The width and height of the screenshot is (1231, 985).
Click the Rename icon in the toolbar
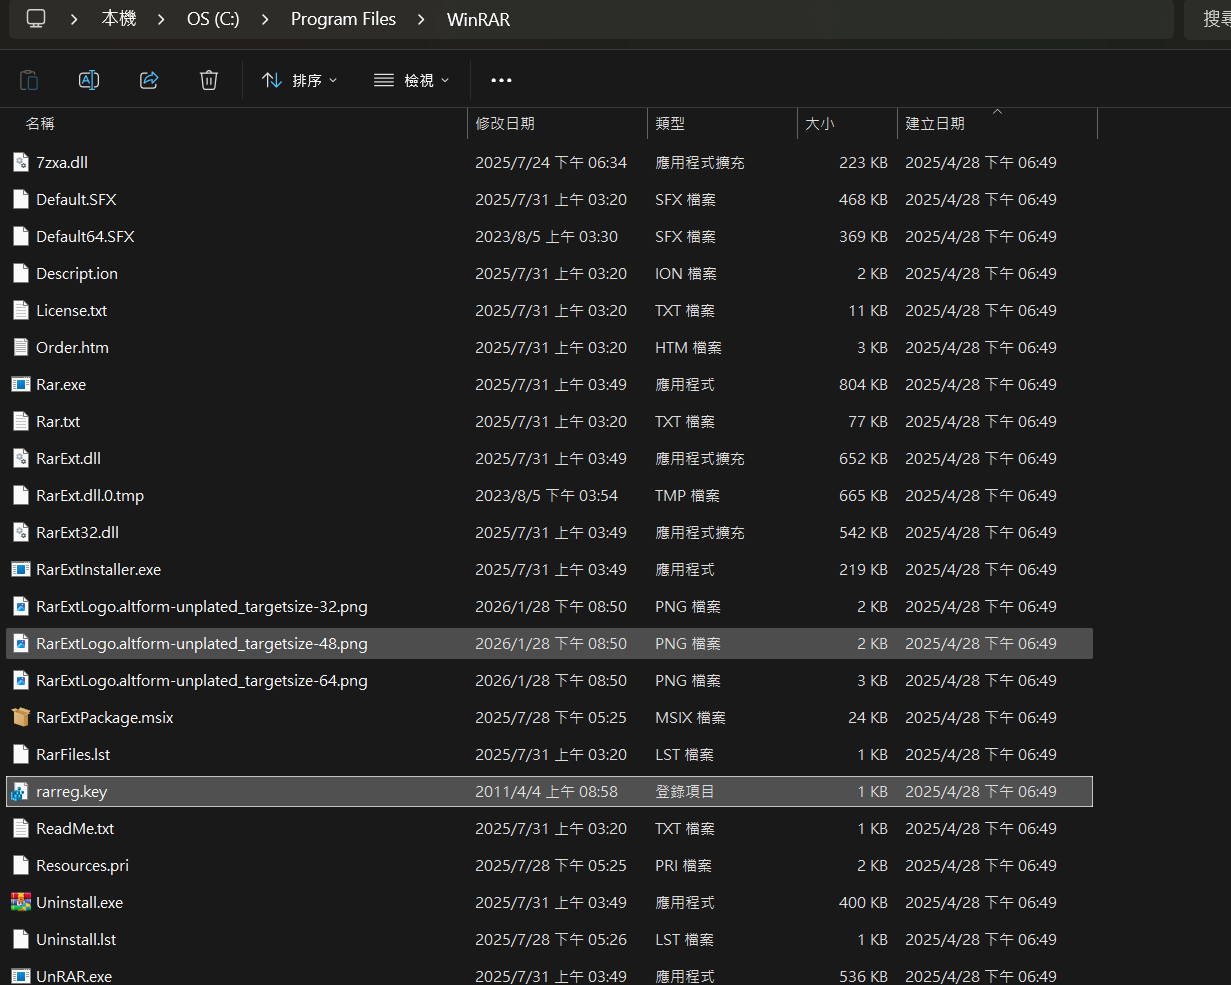tap(89, 80)
